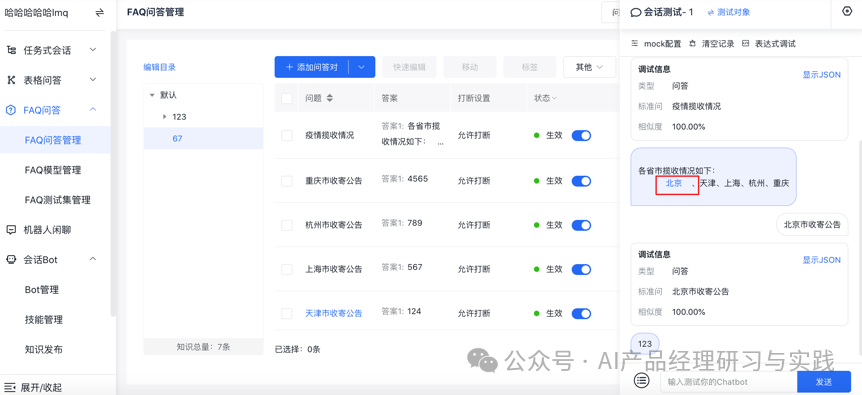Click the sort icon next to 问题
The image size is (862, 395).
330,98
